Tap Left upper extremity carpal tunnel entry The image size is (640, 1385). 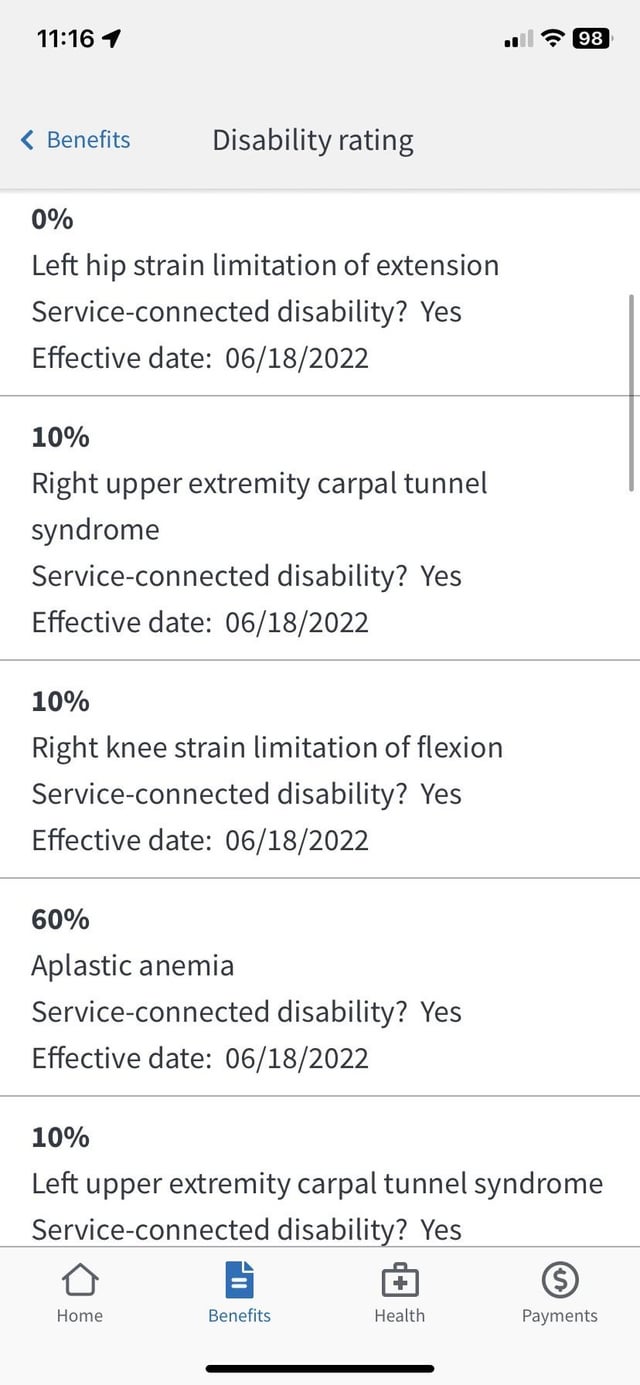coord(317,1183)
